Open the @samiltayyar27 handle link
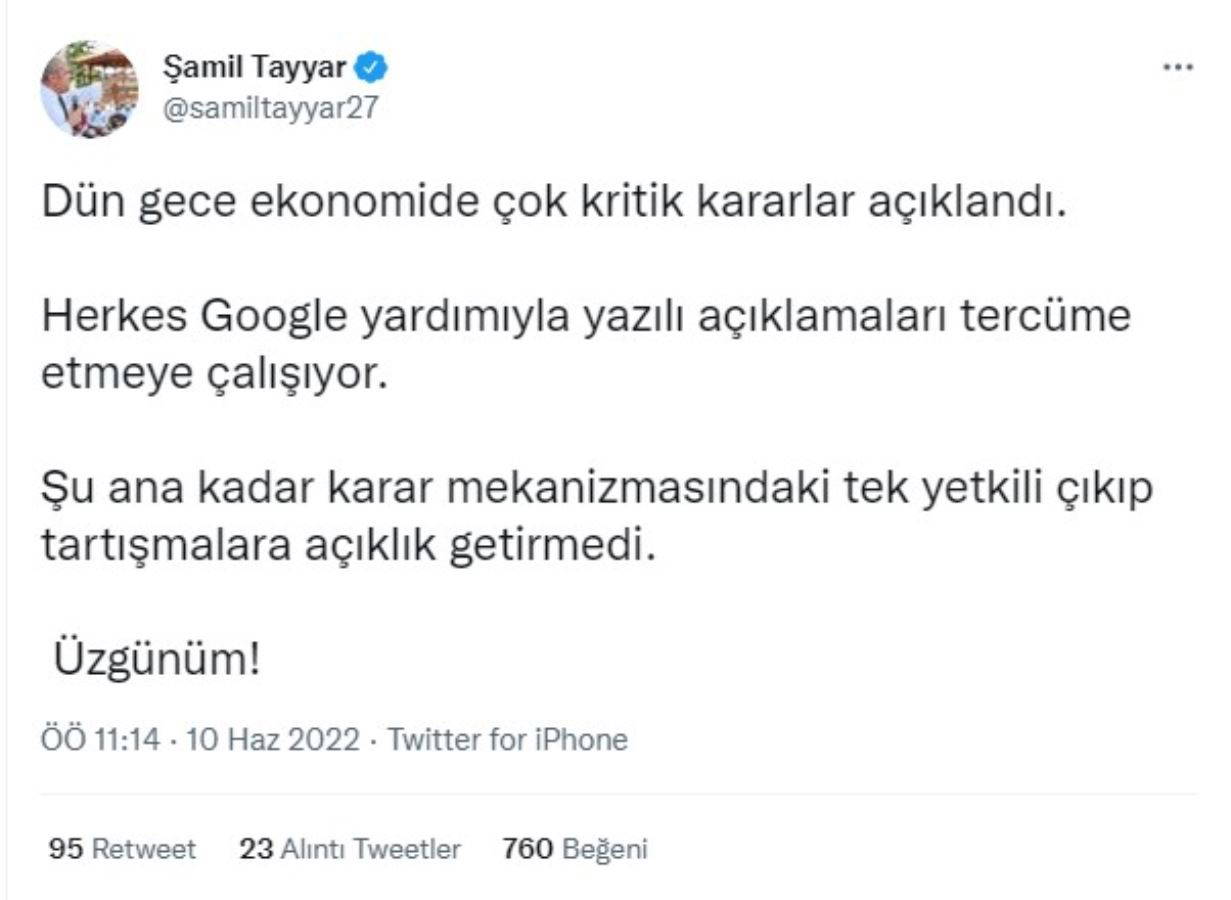Screen dimensions: 1231x900 pos(270,107)
